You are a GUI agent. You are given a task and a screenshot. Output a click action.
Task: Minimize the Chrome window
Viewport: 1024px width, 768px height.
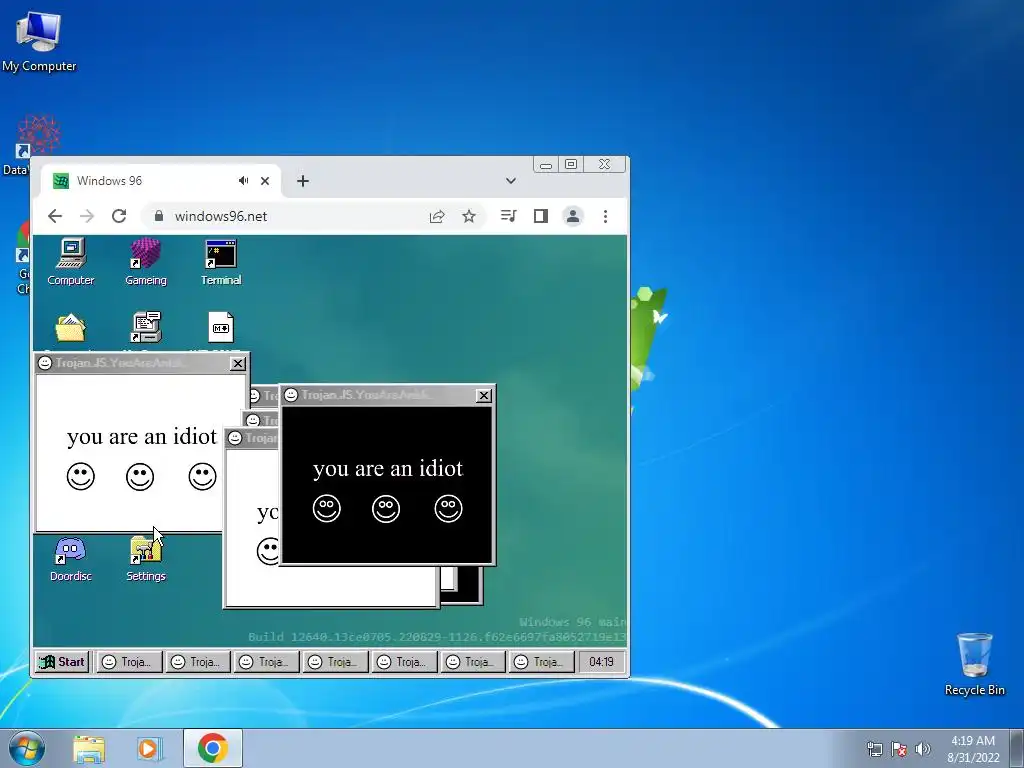pos(546,165)
